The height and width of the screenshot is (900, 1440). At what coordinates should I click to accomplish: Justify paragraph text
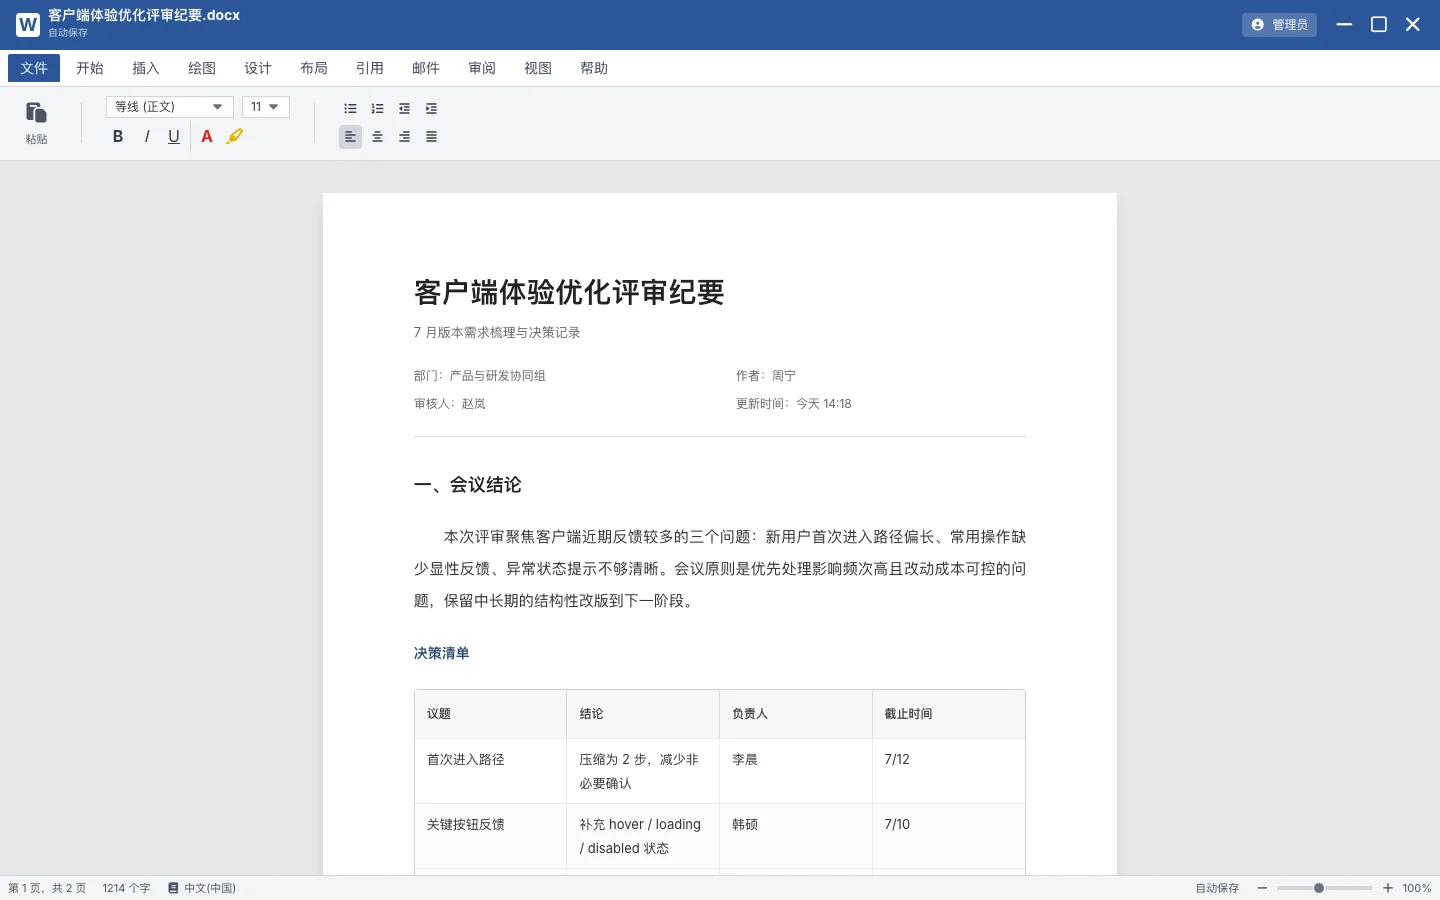click(x=431, y=137)
